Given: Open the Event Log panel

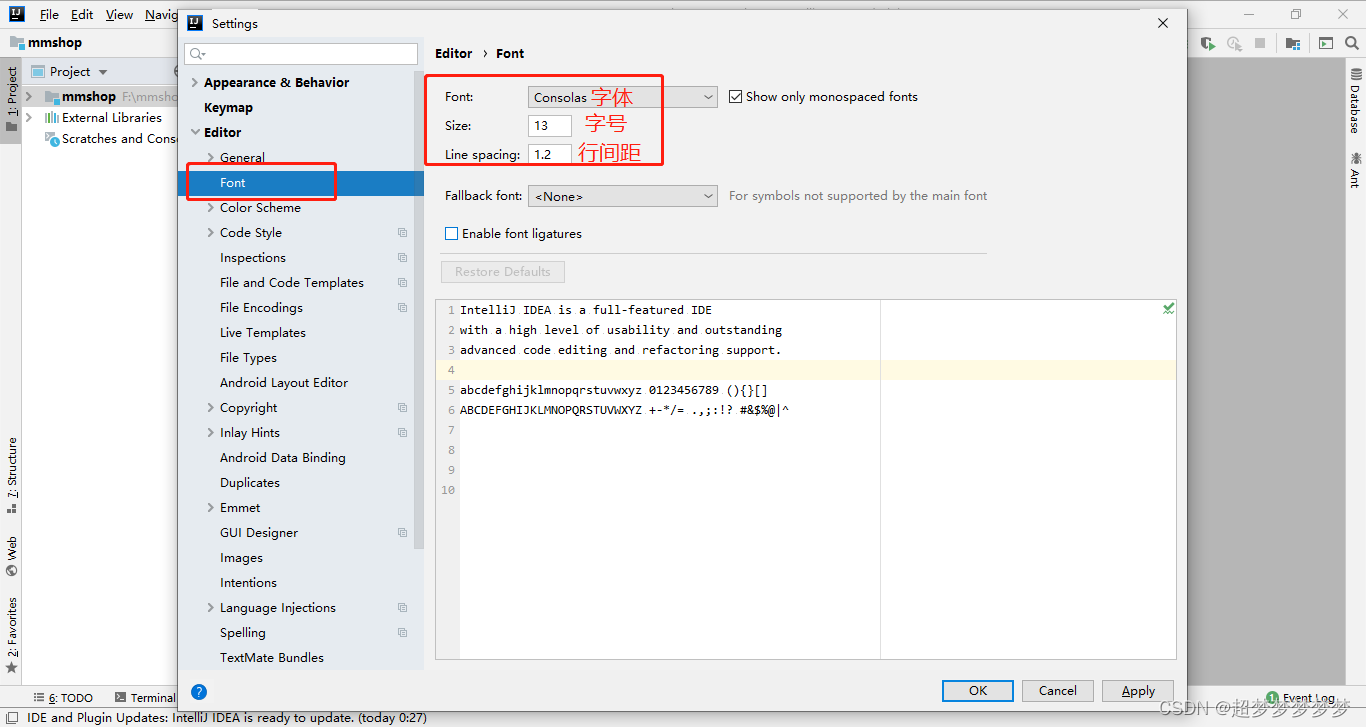Looking at the screenshot, I should point(1300,698).
